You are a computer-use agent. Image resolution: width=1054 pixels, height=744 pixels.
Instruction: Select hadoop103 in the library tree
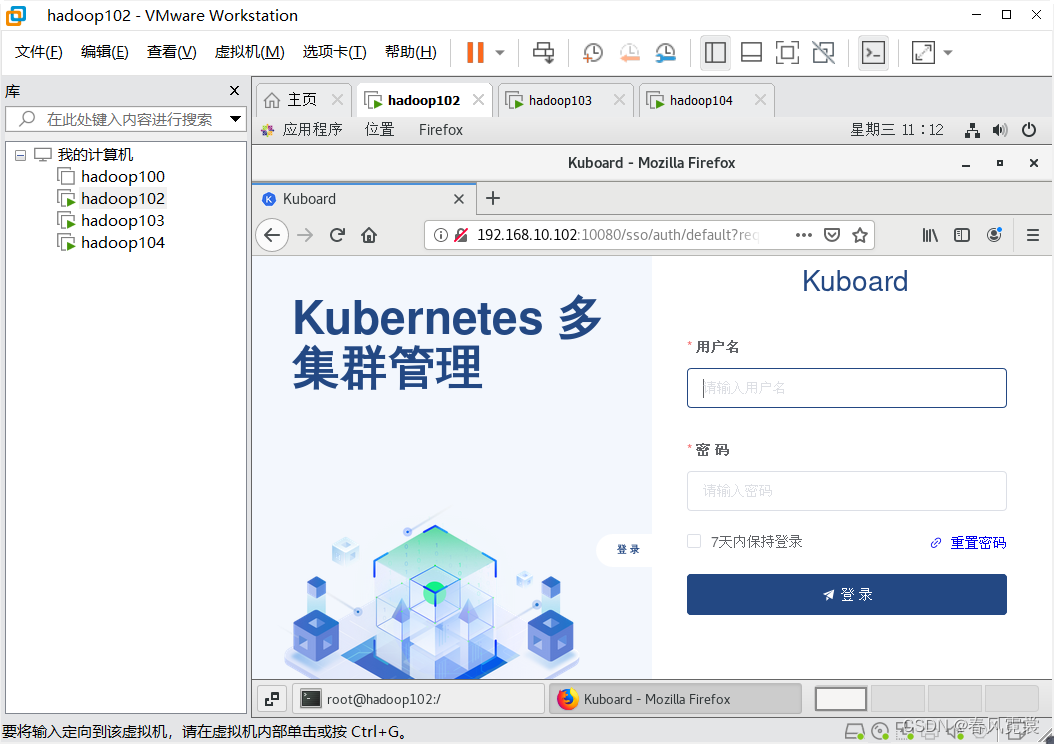(122, 221)
